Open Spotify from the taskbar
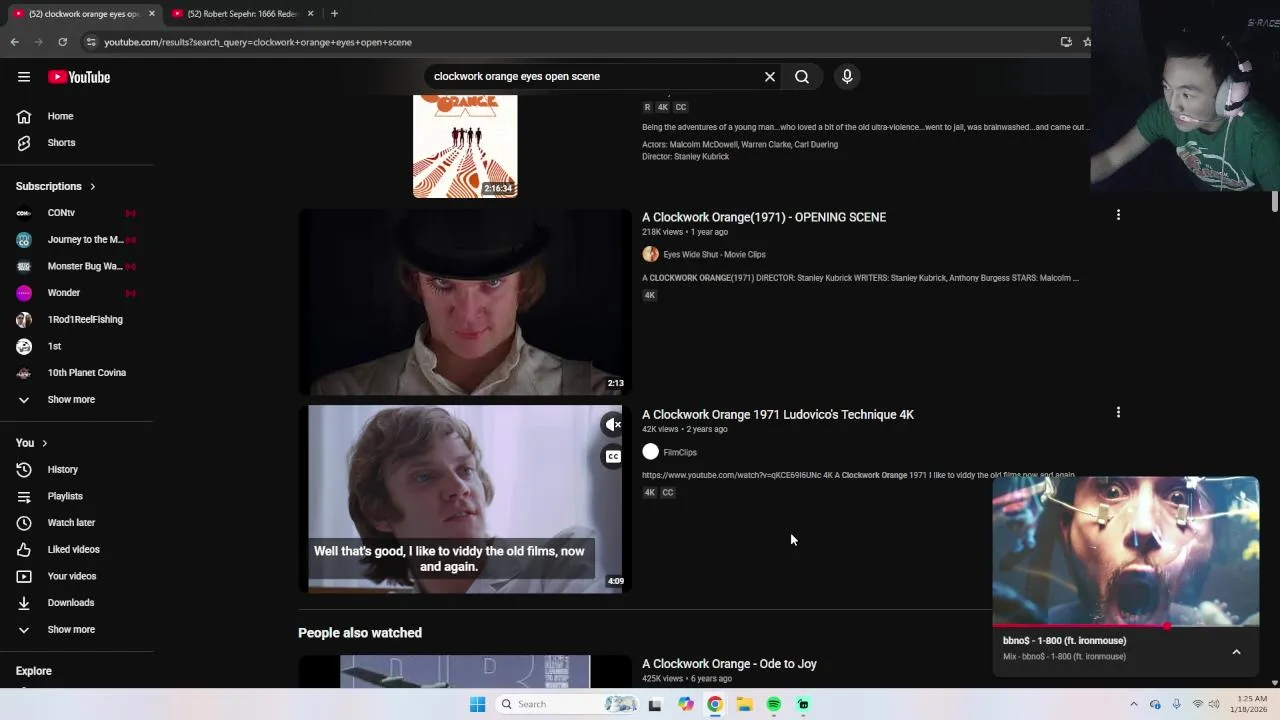 point(774,704)
